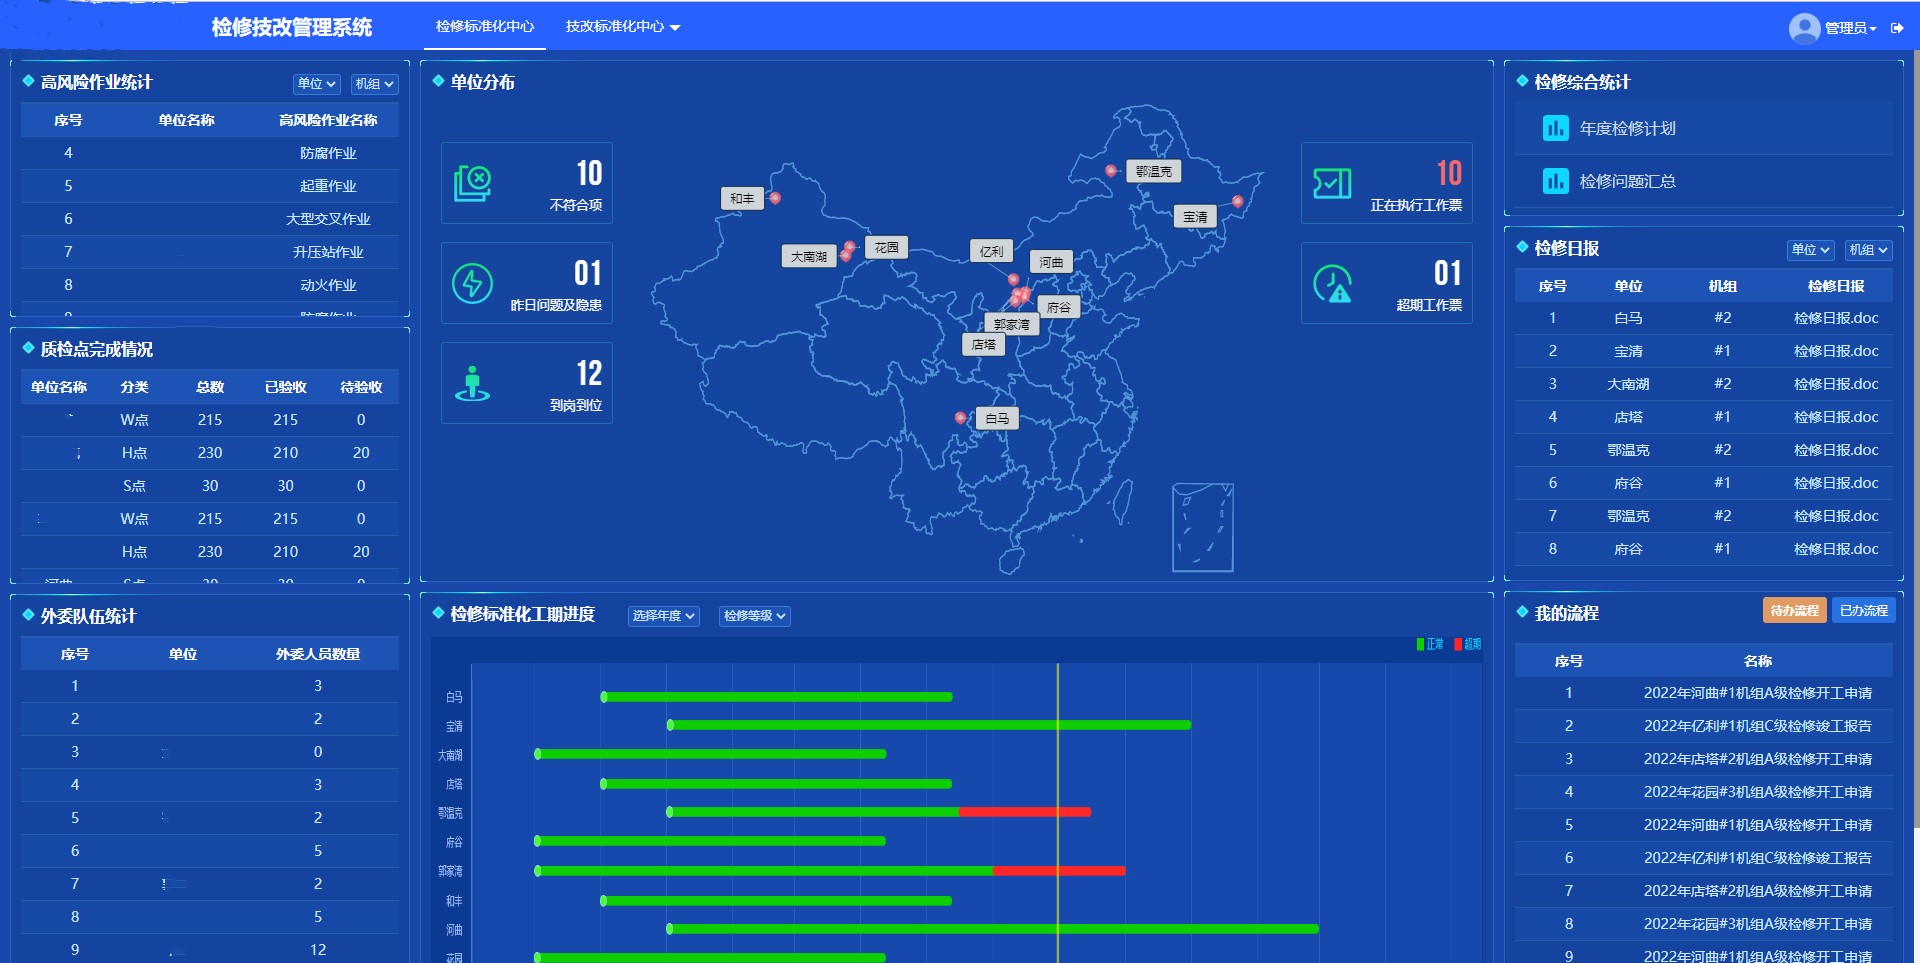Click the 超期工作票 clock warning icon
1920x963 pixels.
(x=1332, y=284)
